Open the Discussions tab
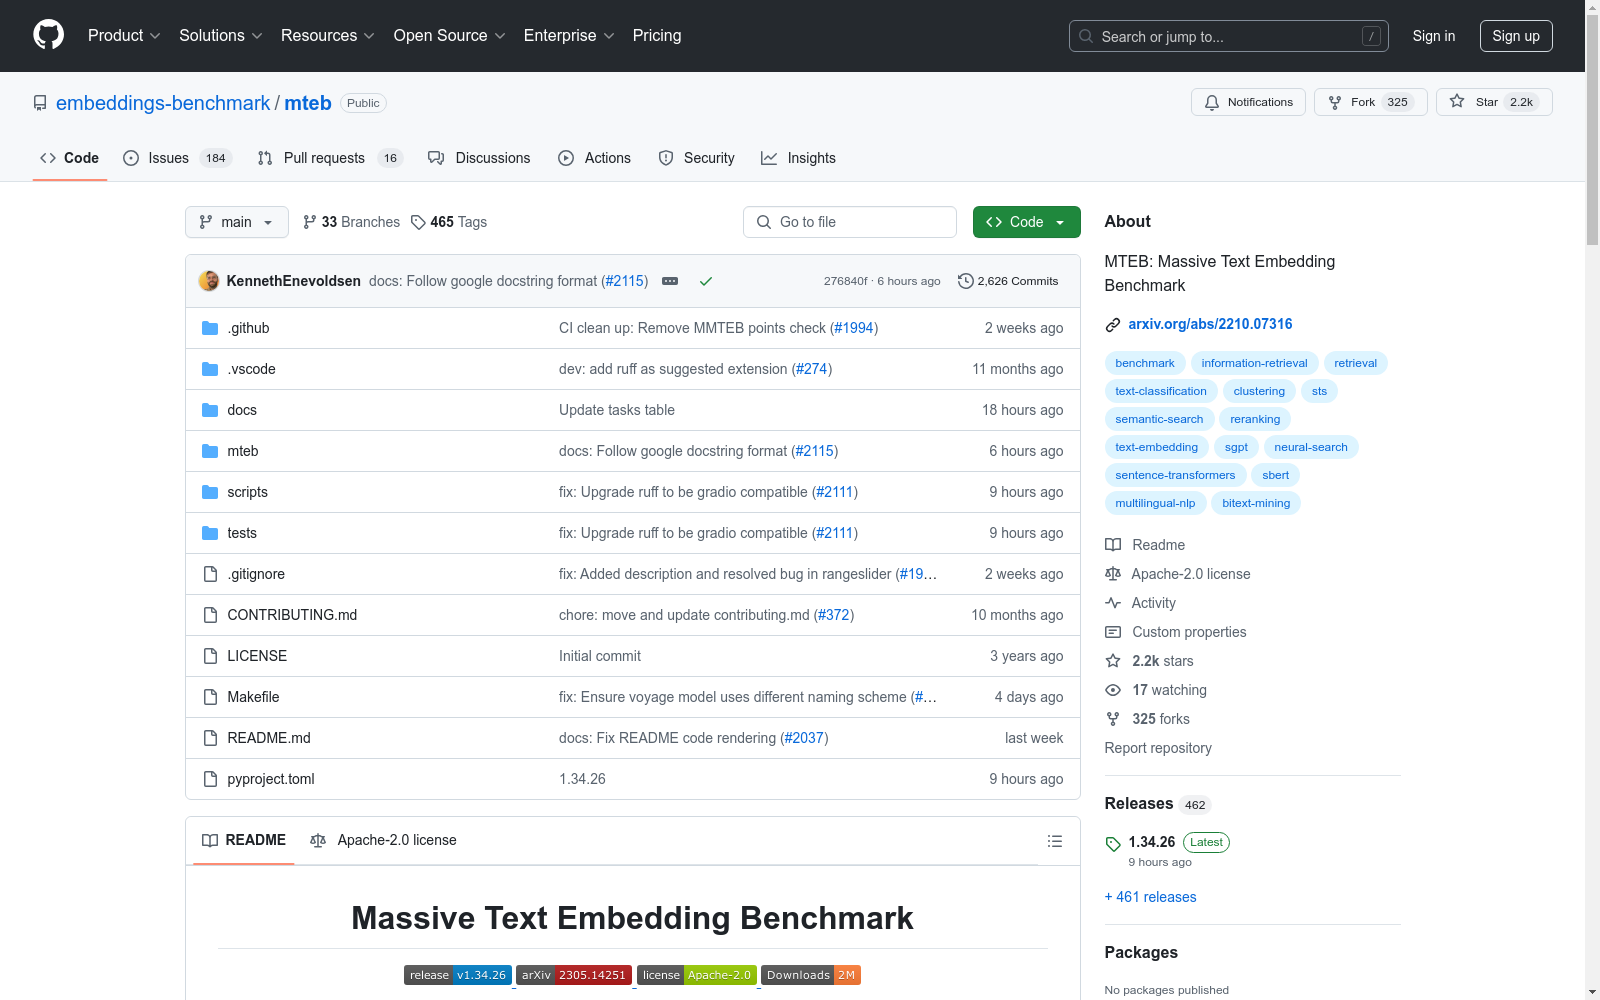Viewport: 1600px width, 1000px height. [479, 158]
